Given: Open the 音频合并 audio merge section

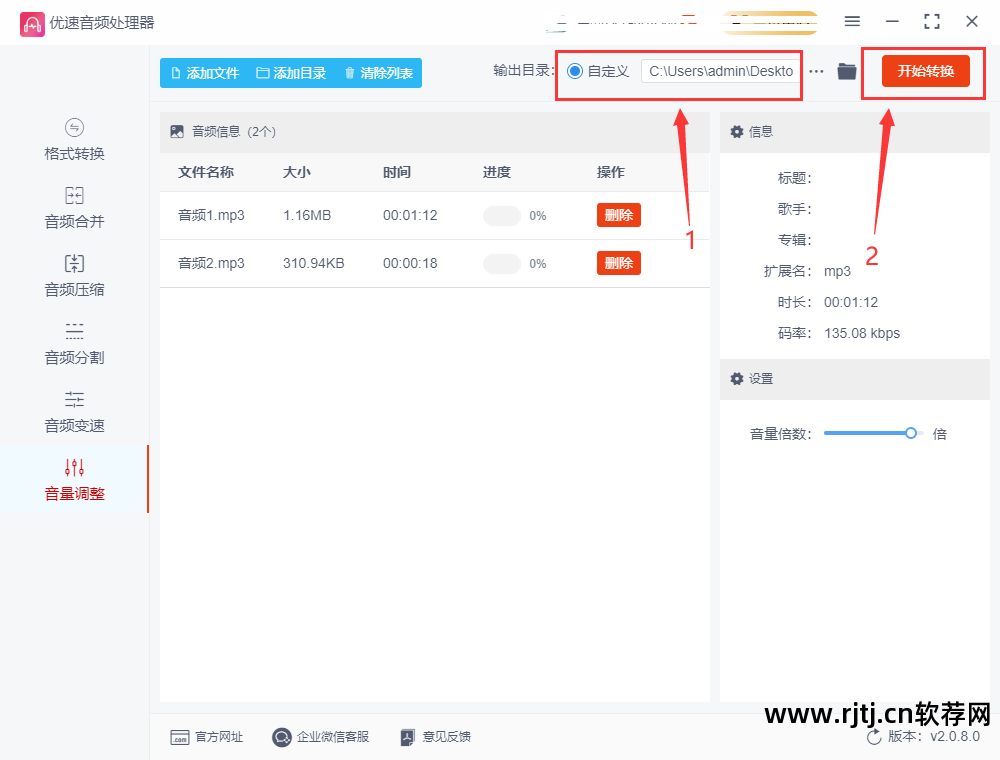Looking at the screenshot, I should 74,208.
